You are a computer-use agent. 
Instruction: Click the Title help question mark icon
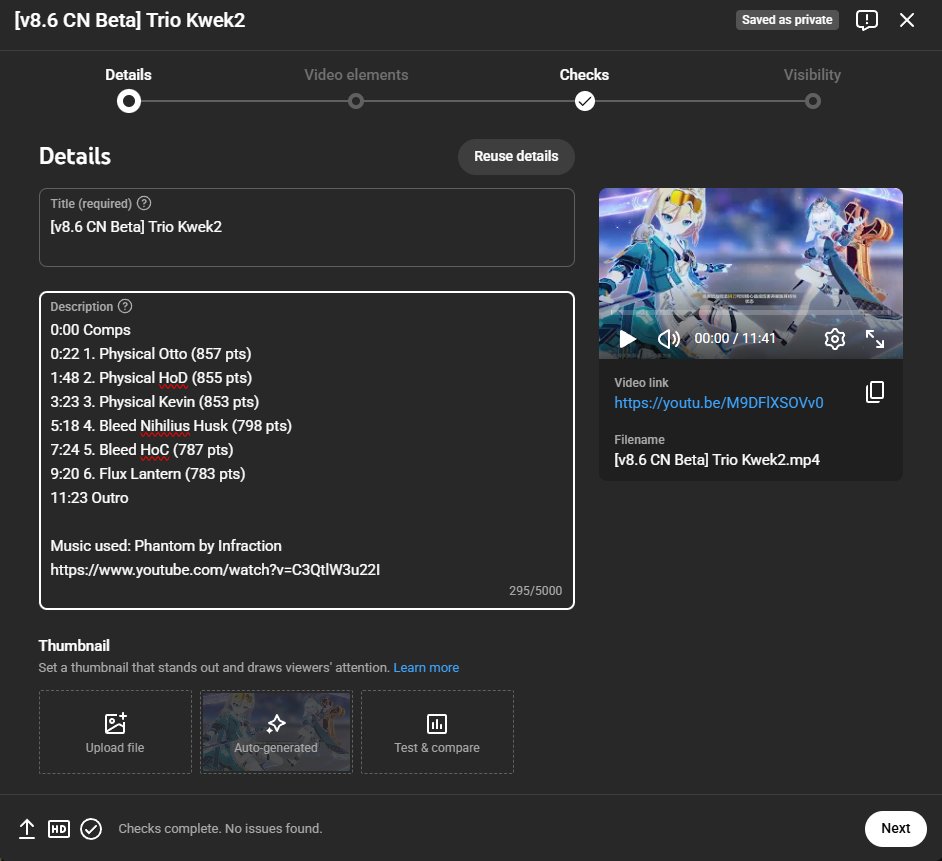pos(144,203)
